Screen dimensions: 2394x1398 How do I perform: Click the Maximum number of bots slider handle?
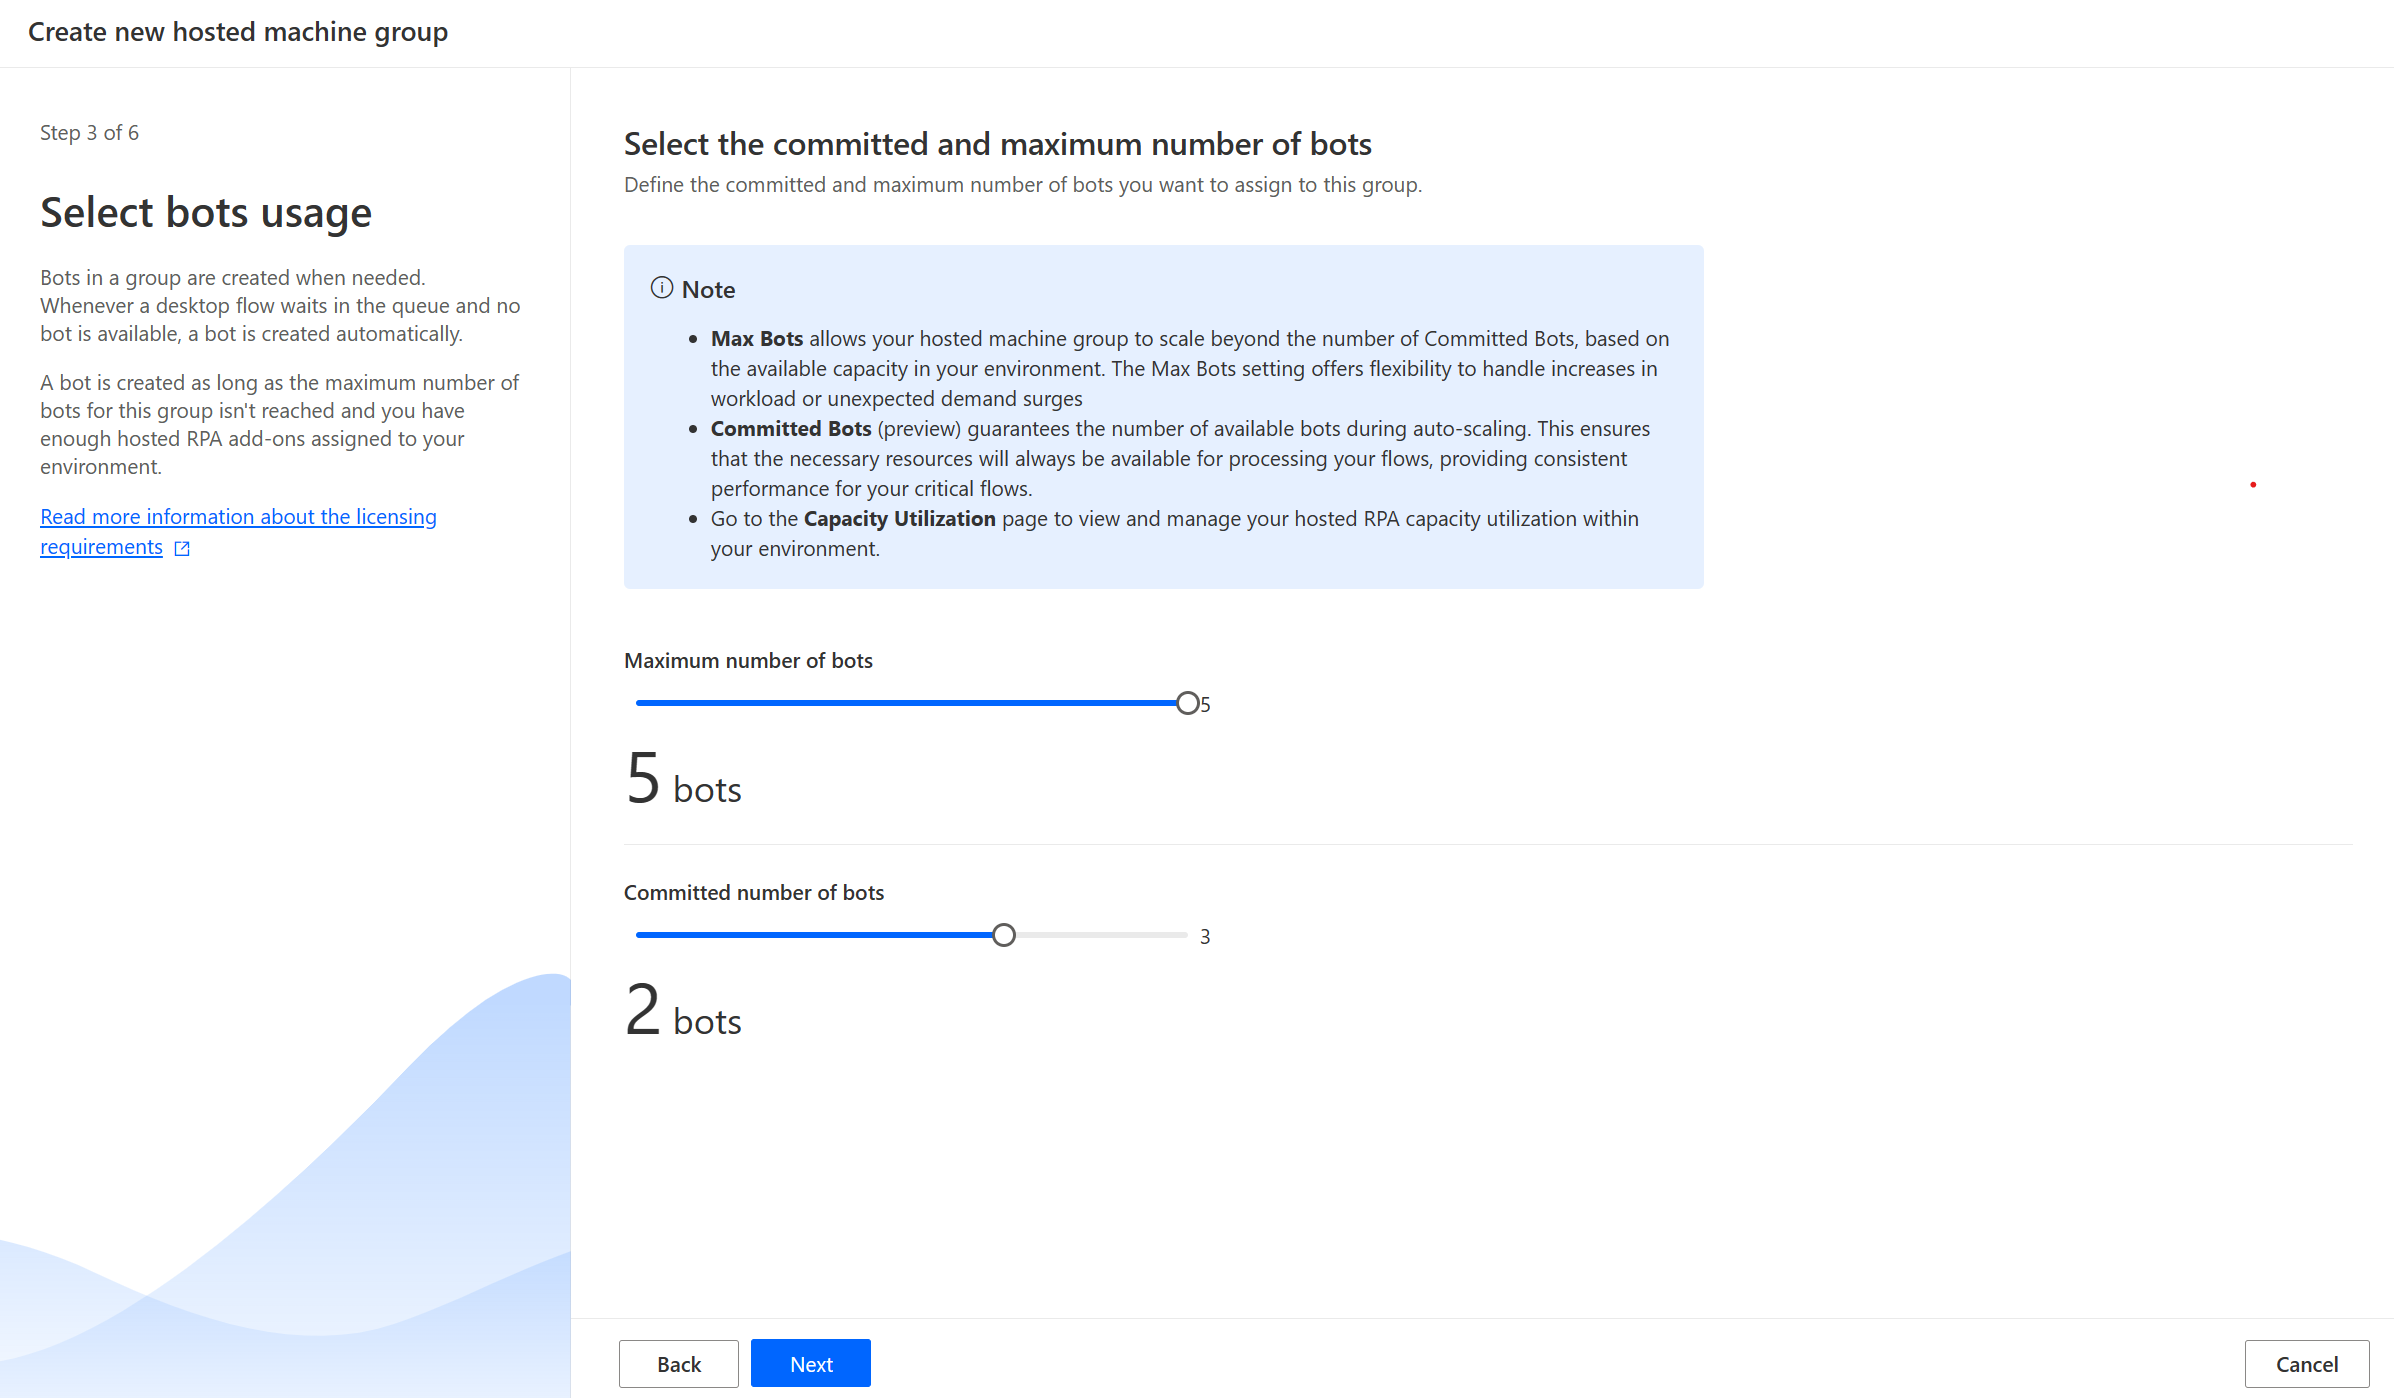click(1187, 703)
